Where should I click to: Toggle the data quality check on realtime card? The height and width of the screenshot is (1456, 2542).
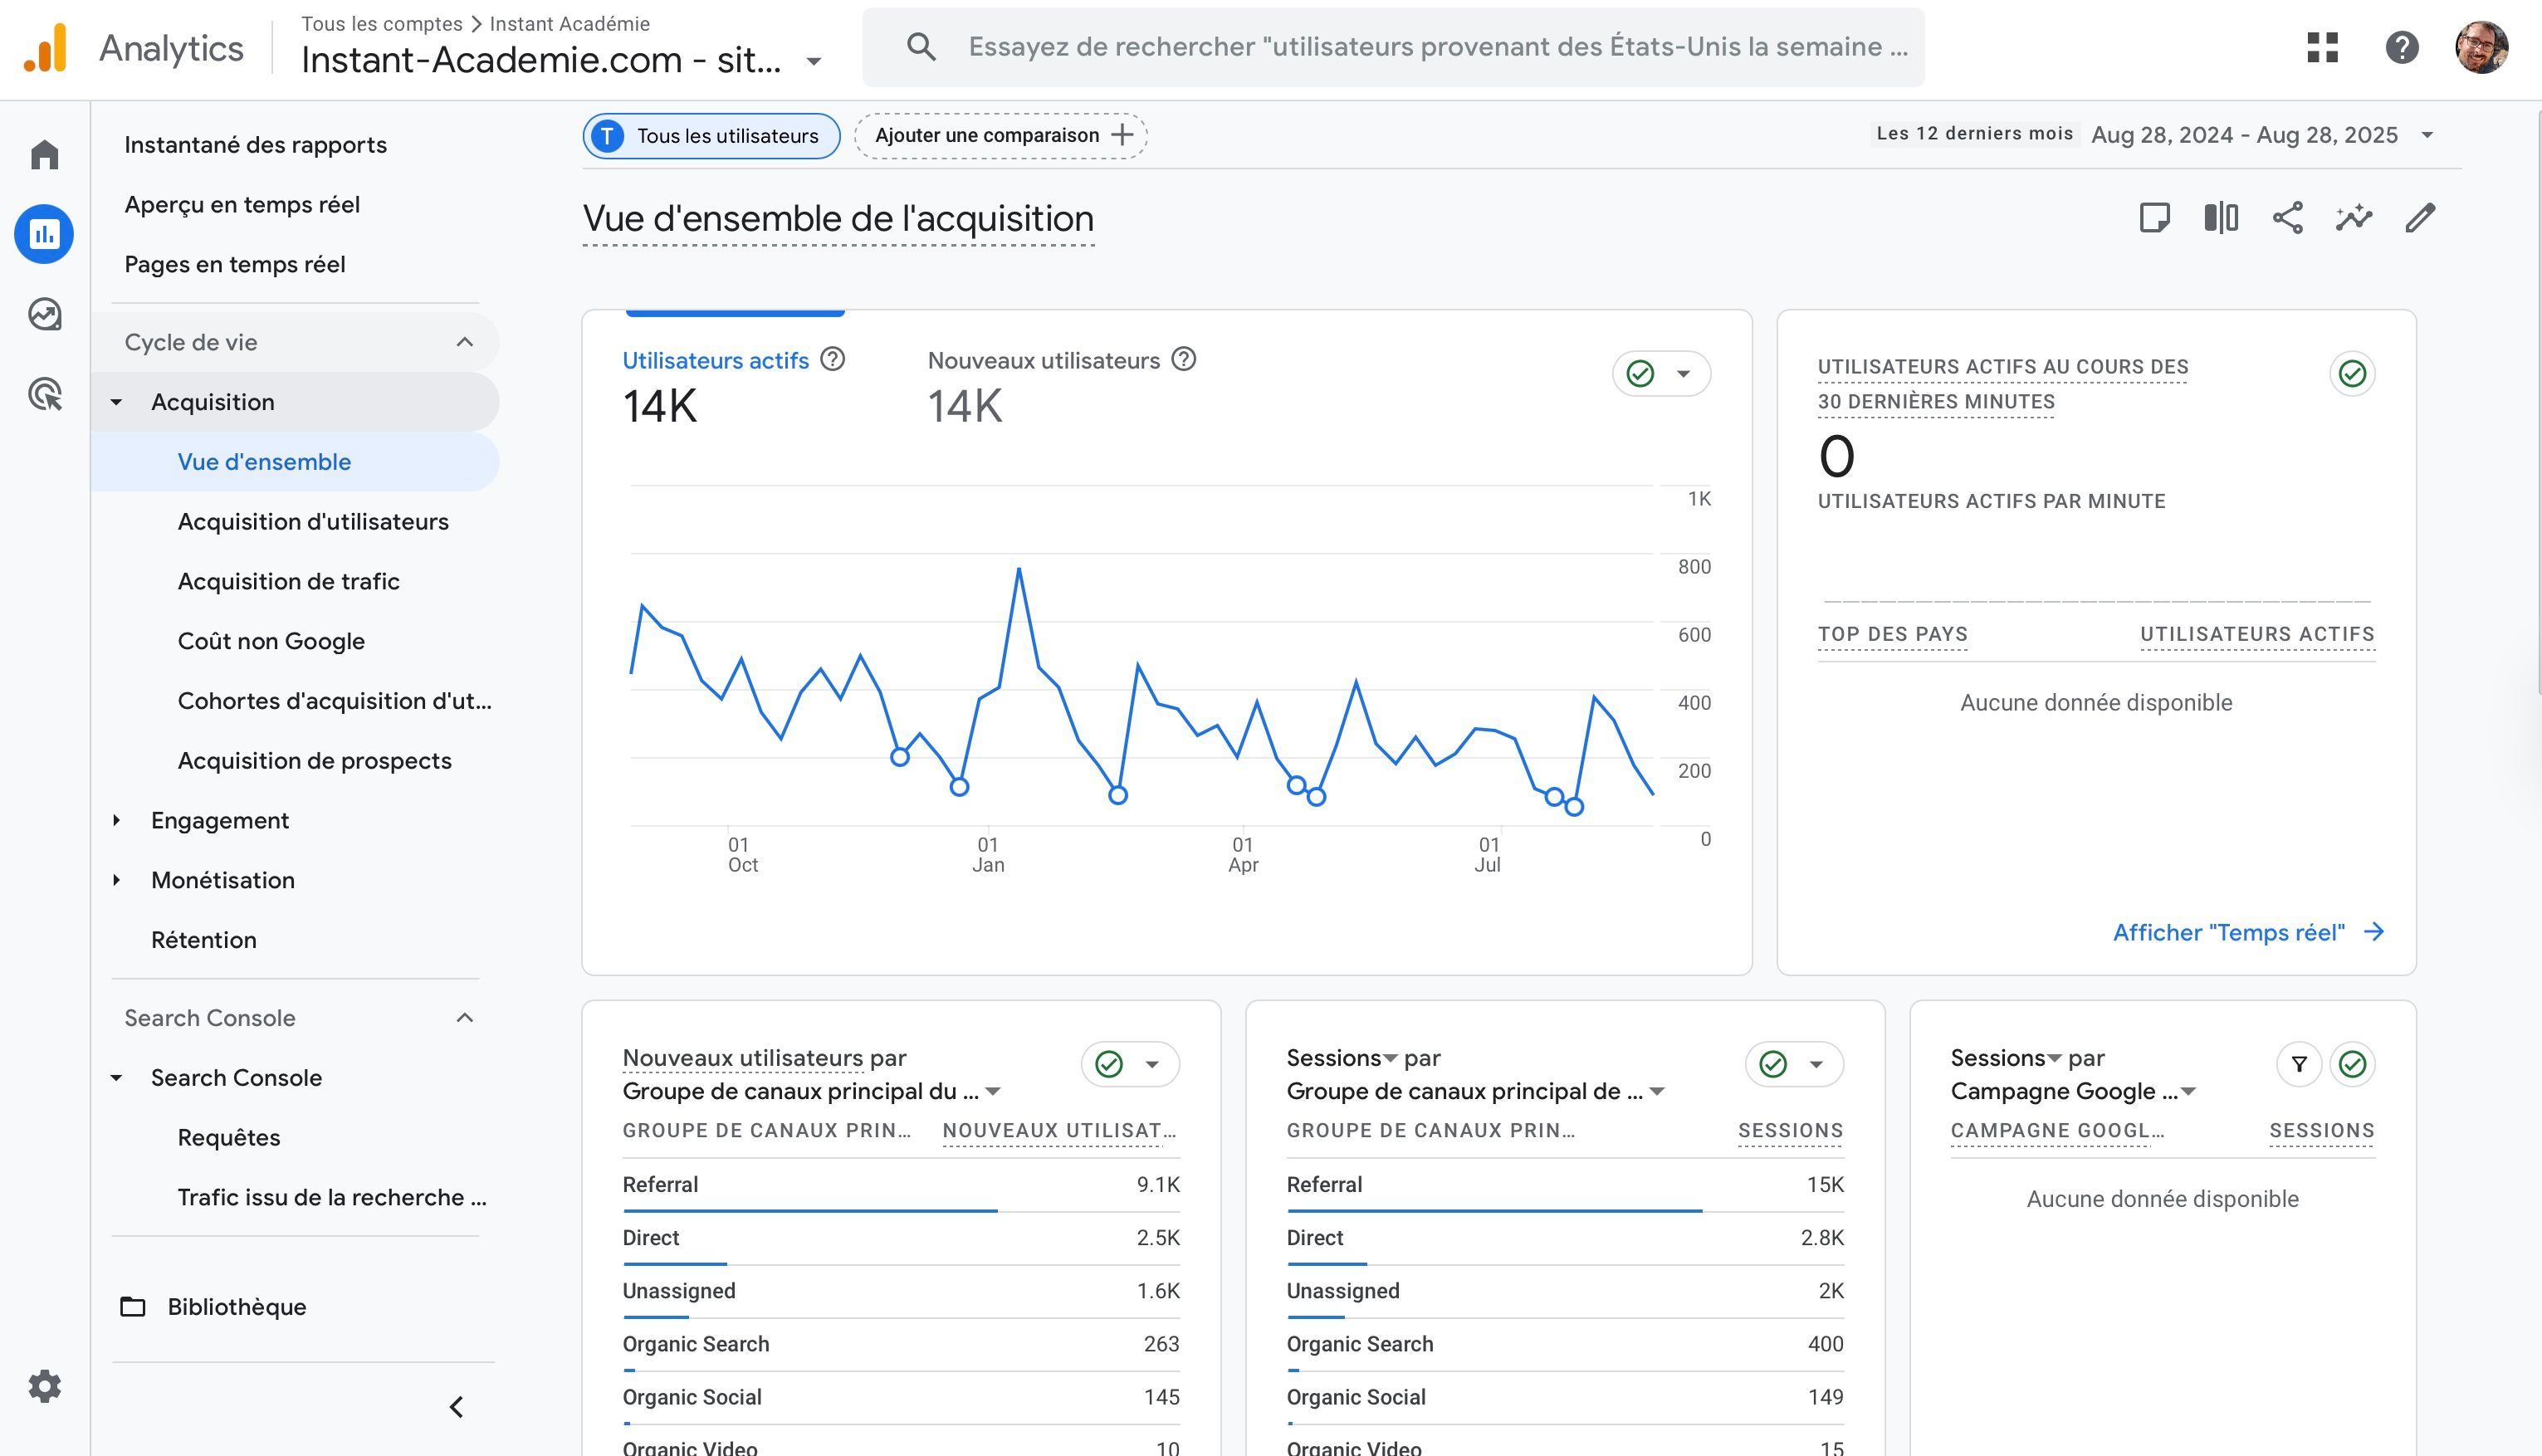click(2352, 374)
